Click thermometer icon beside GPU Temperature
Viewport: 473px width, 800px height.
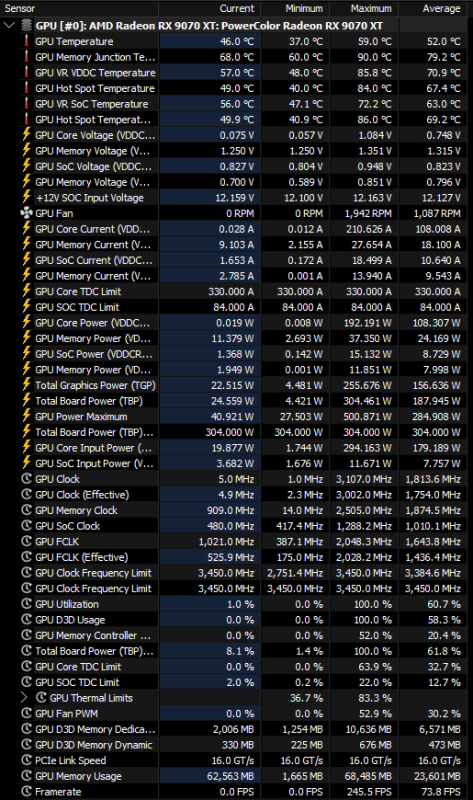click(27, 41)
